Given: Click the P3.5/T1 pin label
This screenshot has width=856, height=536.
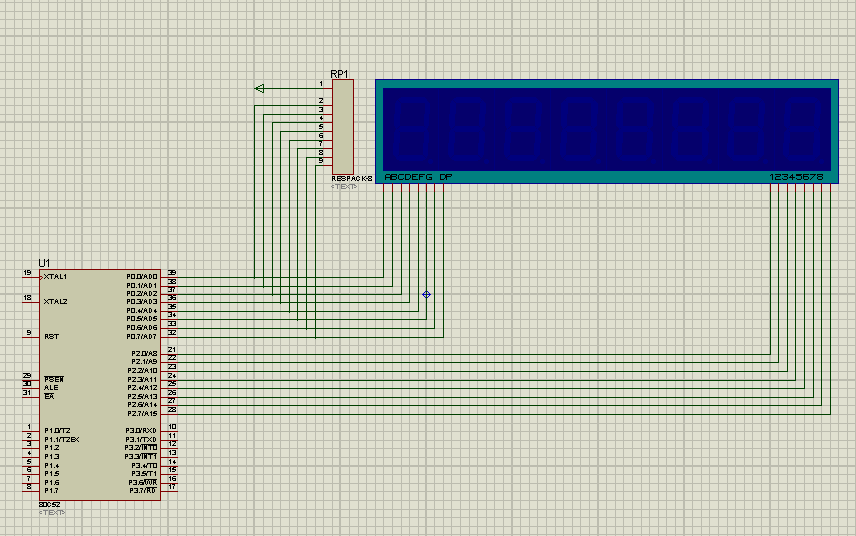Looking at the screenshot, I should click(x=144, y=474).
